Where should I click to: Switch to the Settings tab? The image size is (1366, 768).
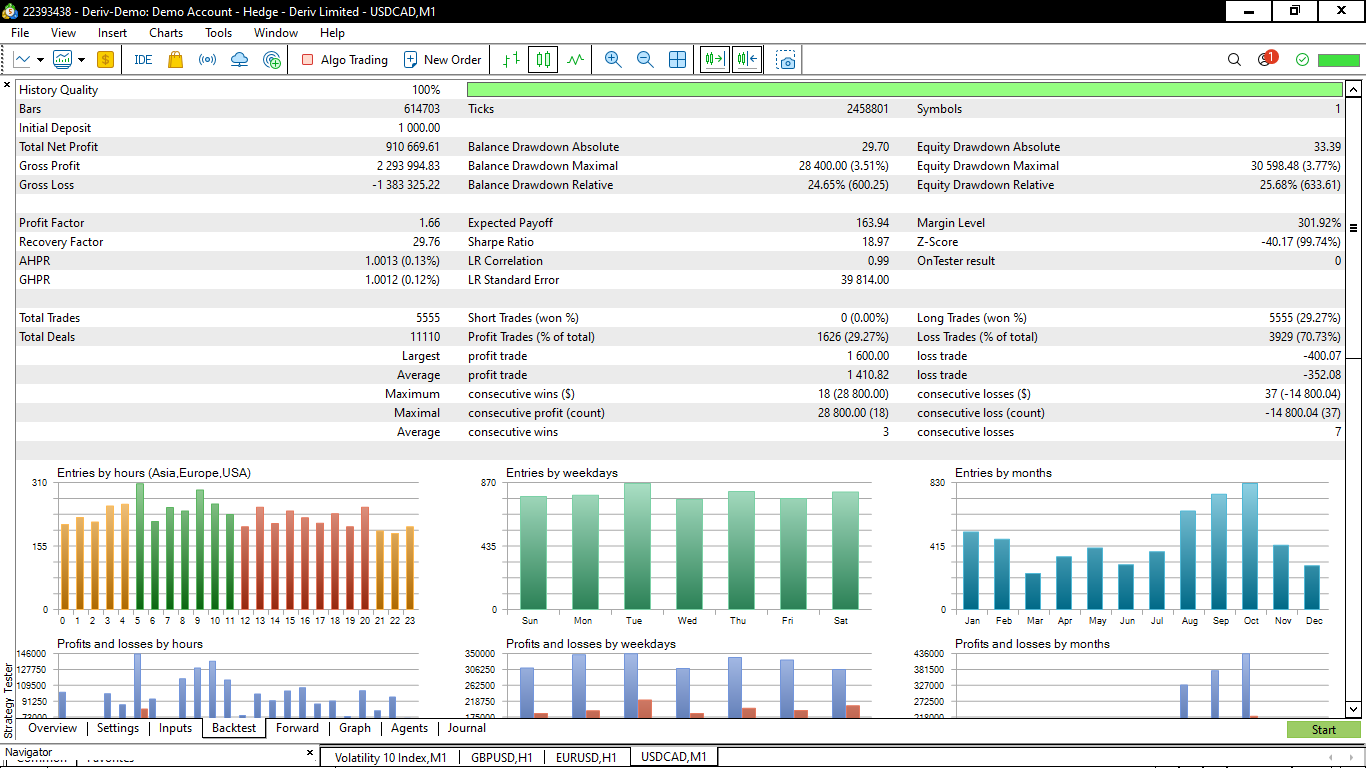[118, 728]
